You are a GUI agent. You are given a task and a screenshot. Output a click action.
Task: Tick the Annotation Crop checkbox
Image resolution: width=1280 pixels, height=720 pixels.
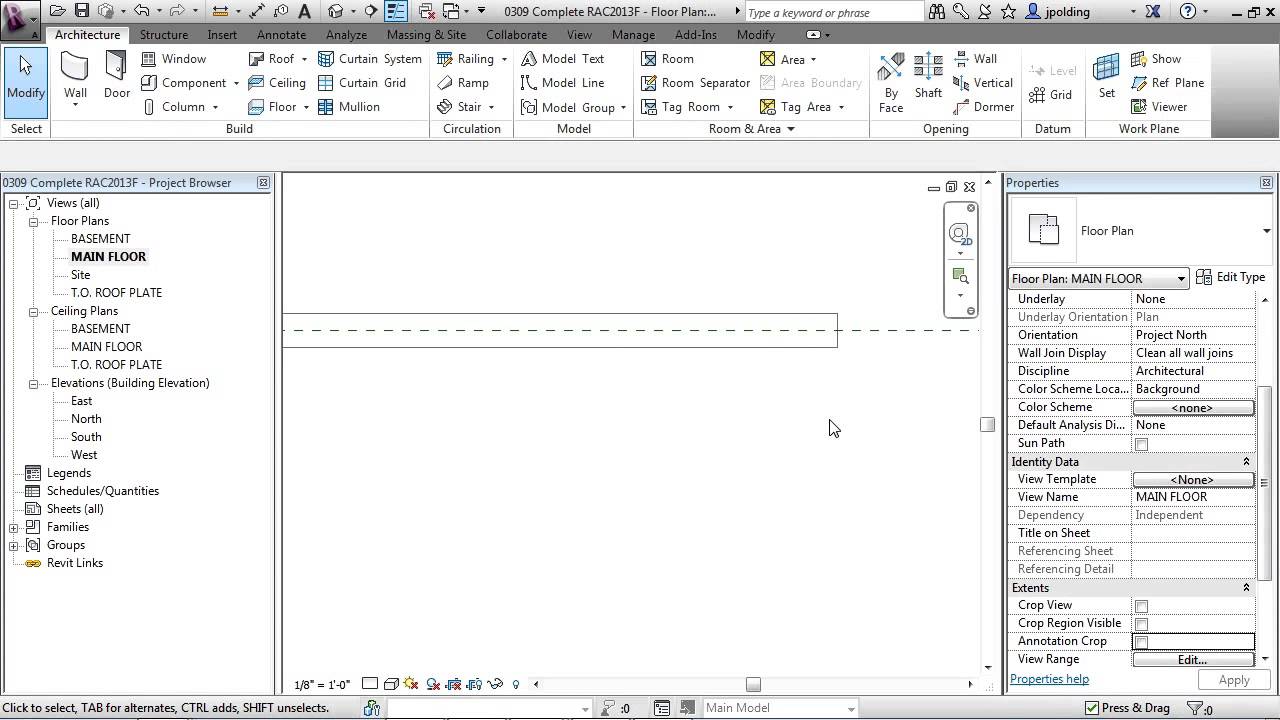point(1141,642)
